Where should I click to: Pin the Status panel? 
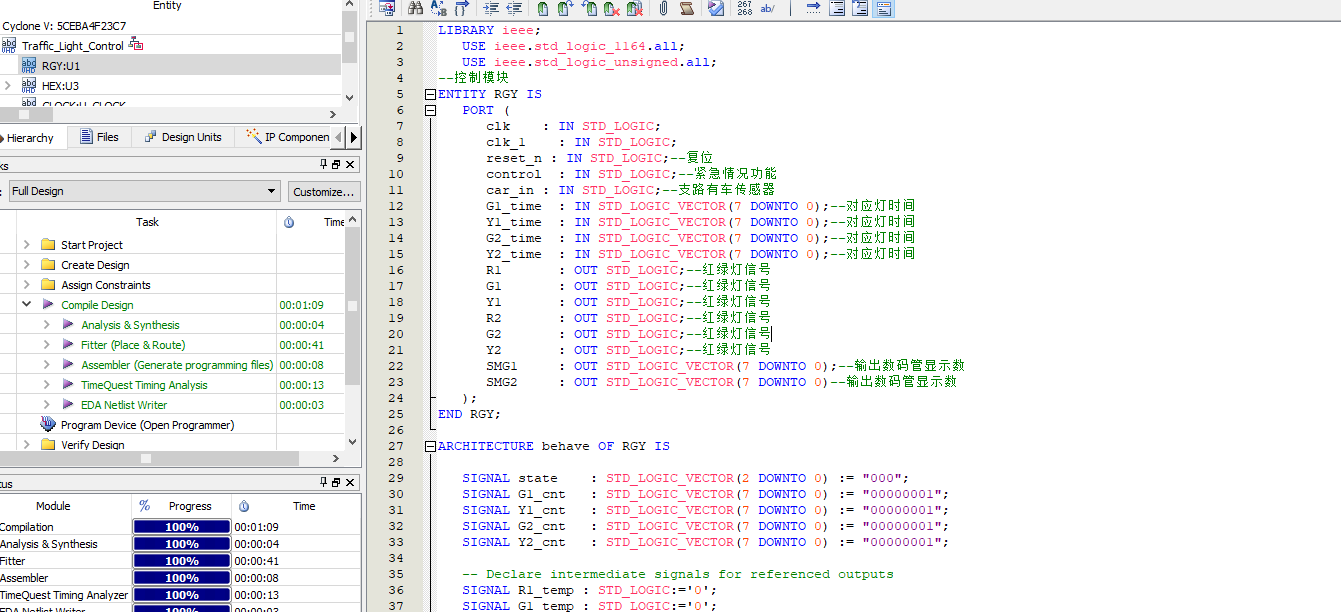coord(323,483)
